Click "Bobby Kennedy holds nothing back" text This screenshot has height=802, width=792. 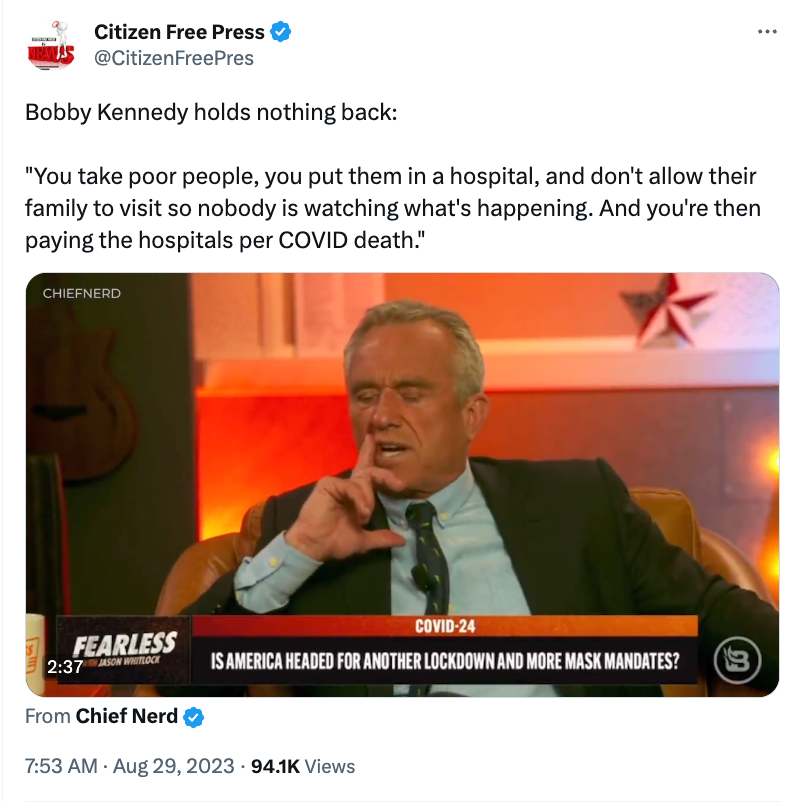click(x=211, y=113)
